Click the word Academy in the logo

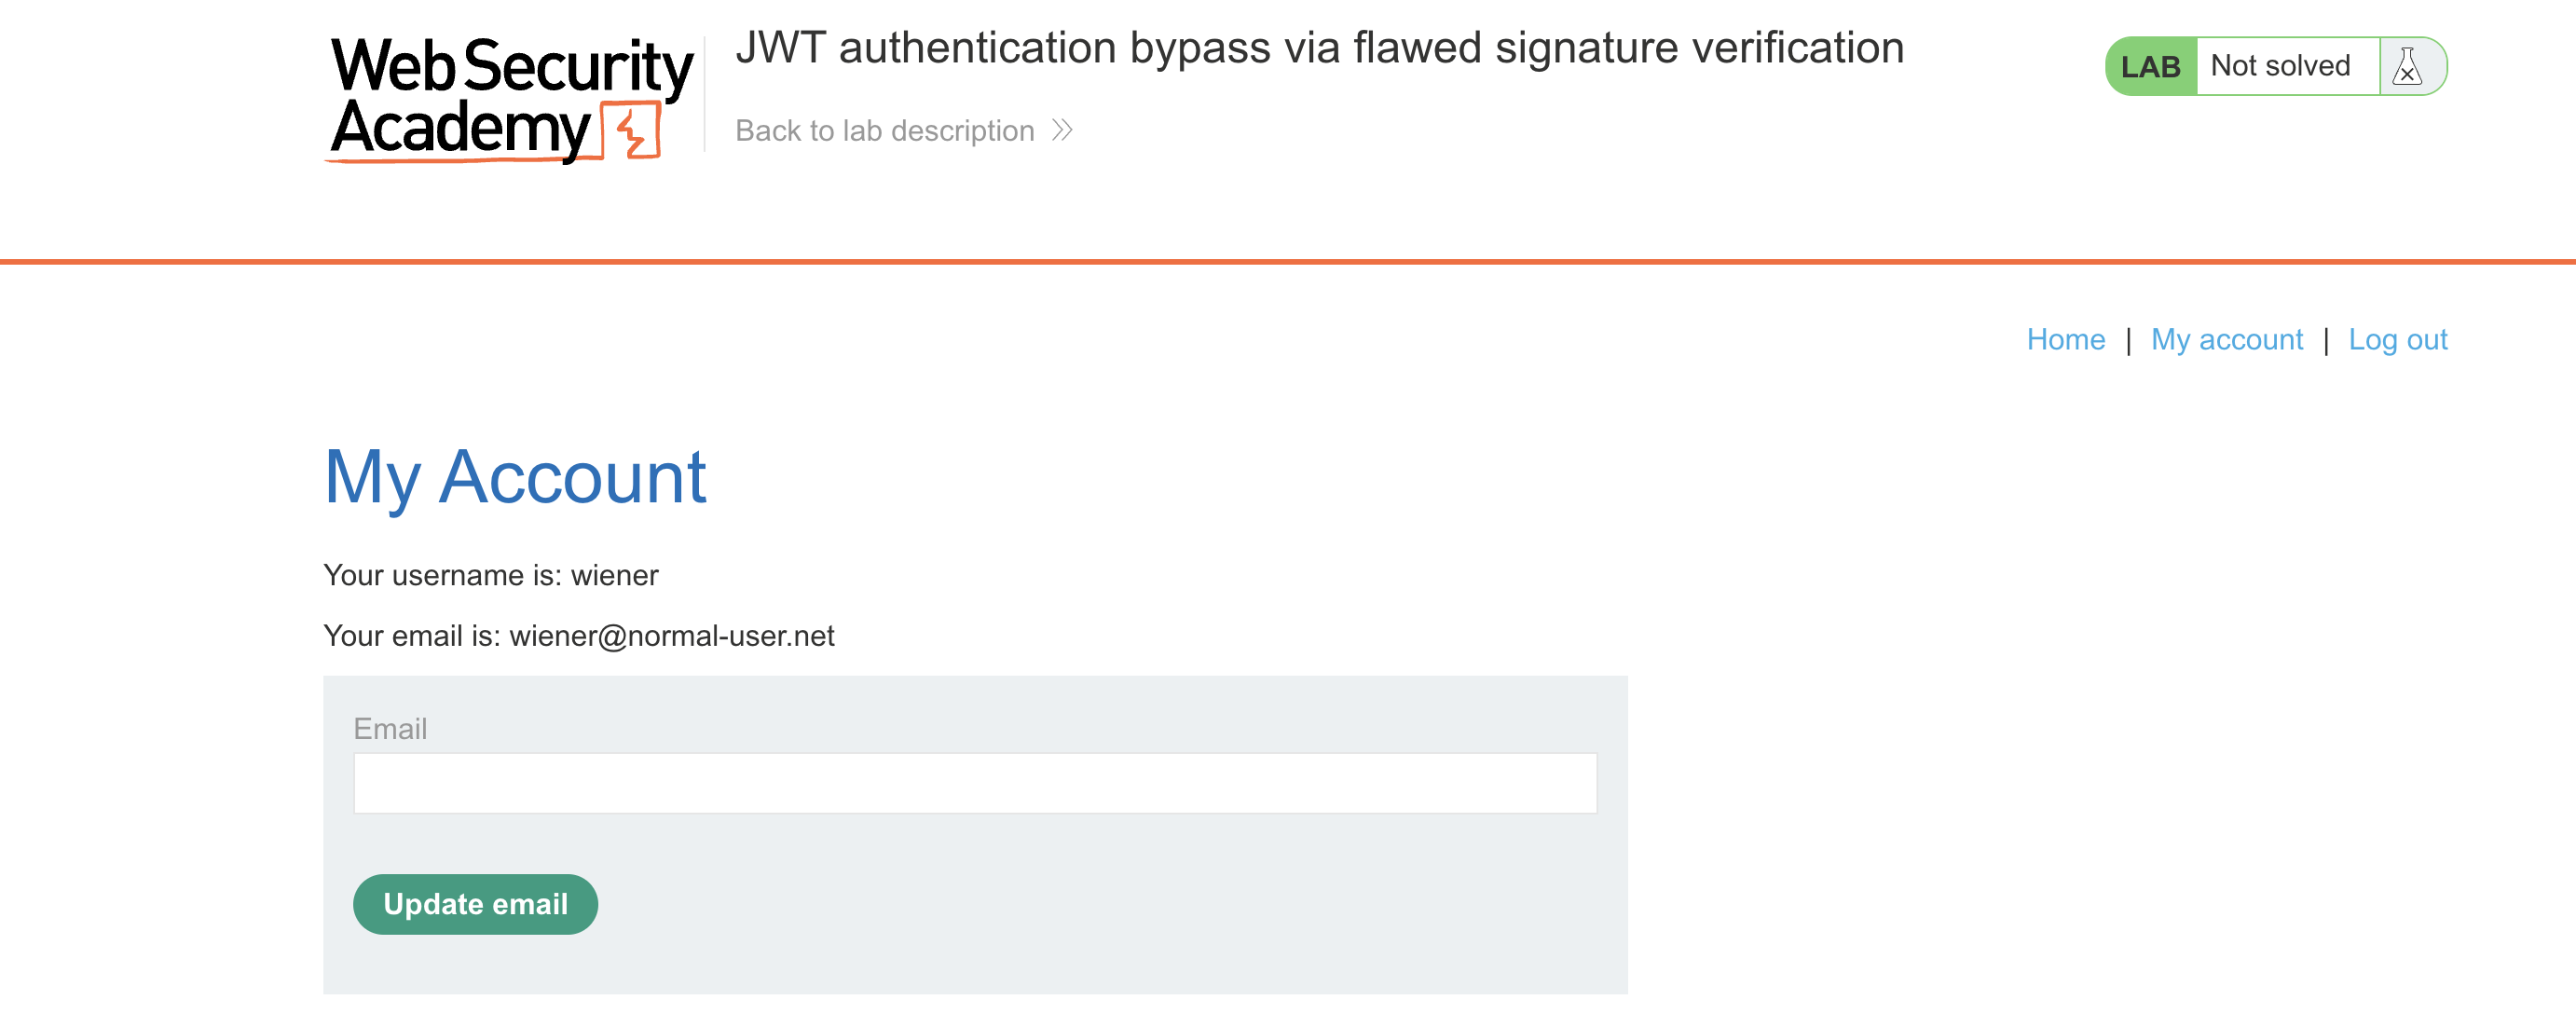[460, 130]
